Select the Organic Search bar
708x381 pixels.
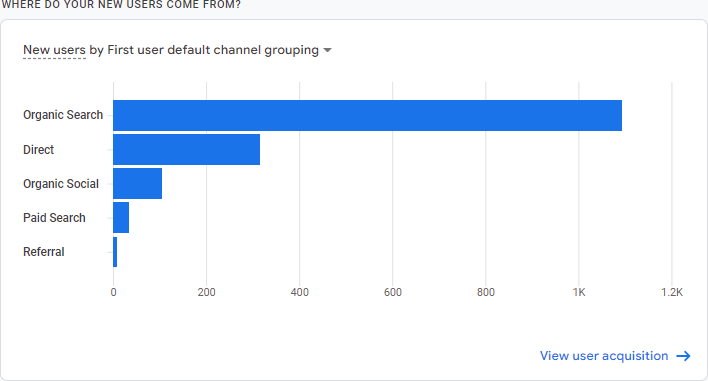(x=367, y=116)
